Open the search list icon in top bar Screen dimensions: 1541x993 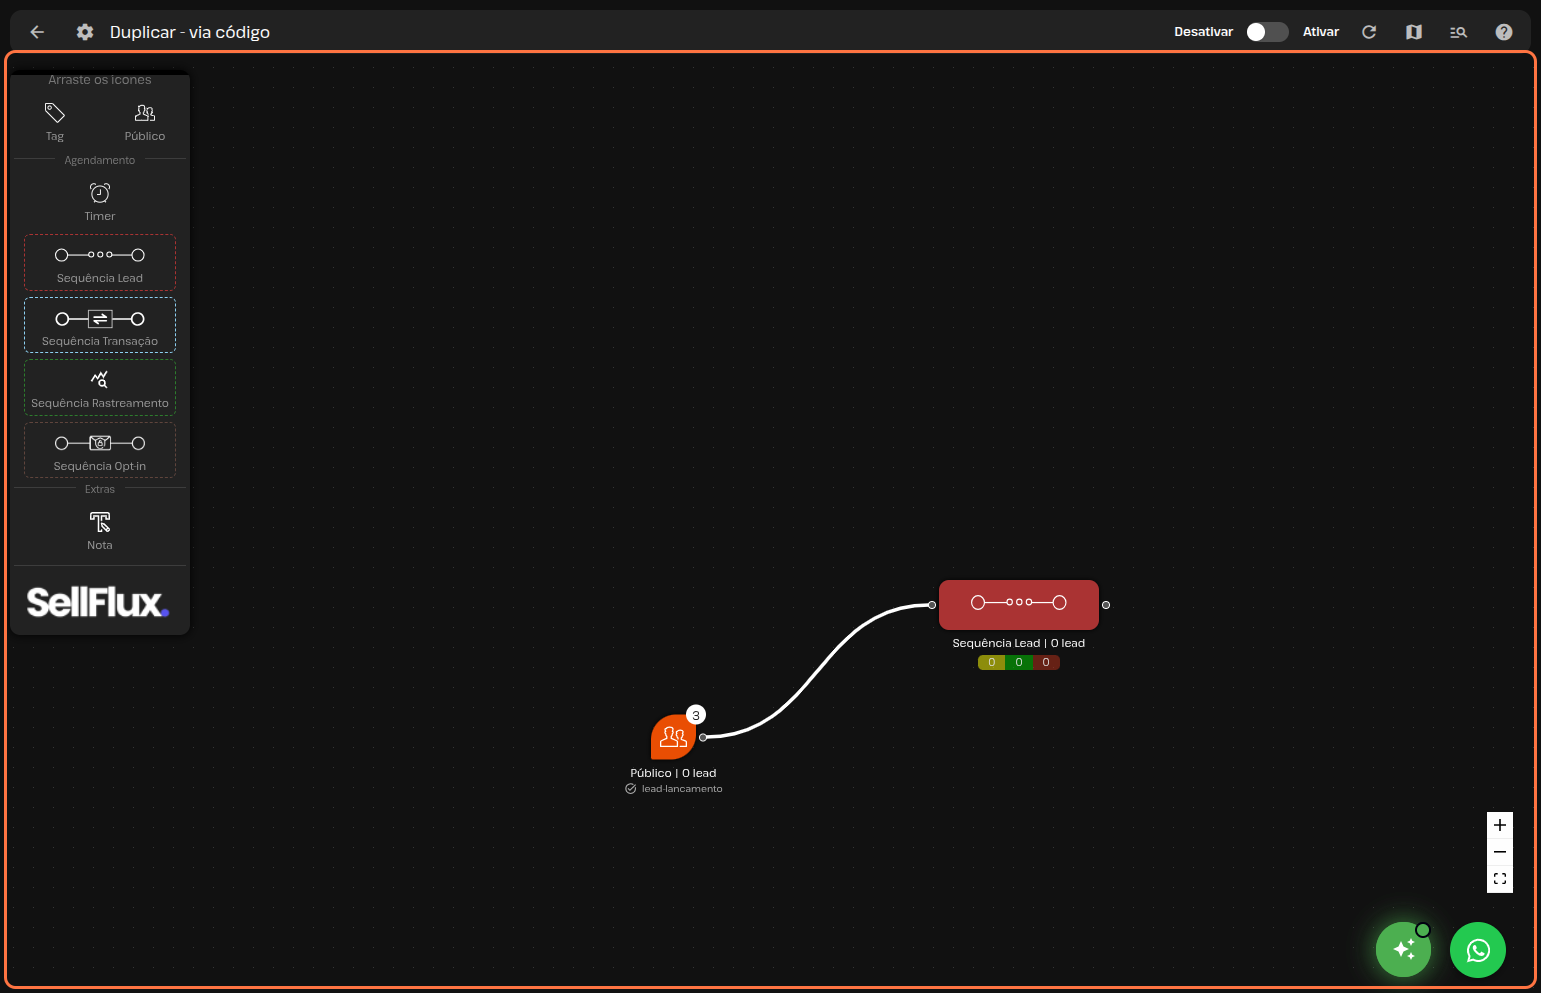click(1458, 32)
